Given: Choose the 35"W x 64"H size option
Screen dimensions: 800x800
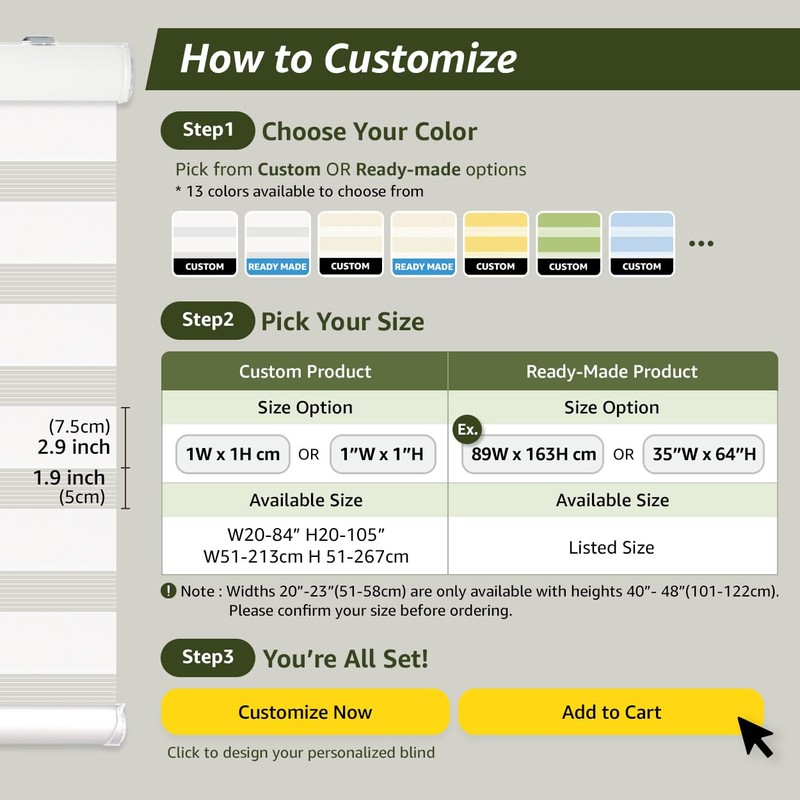Looking at the screenshot, I should tap(703, 454).
